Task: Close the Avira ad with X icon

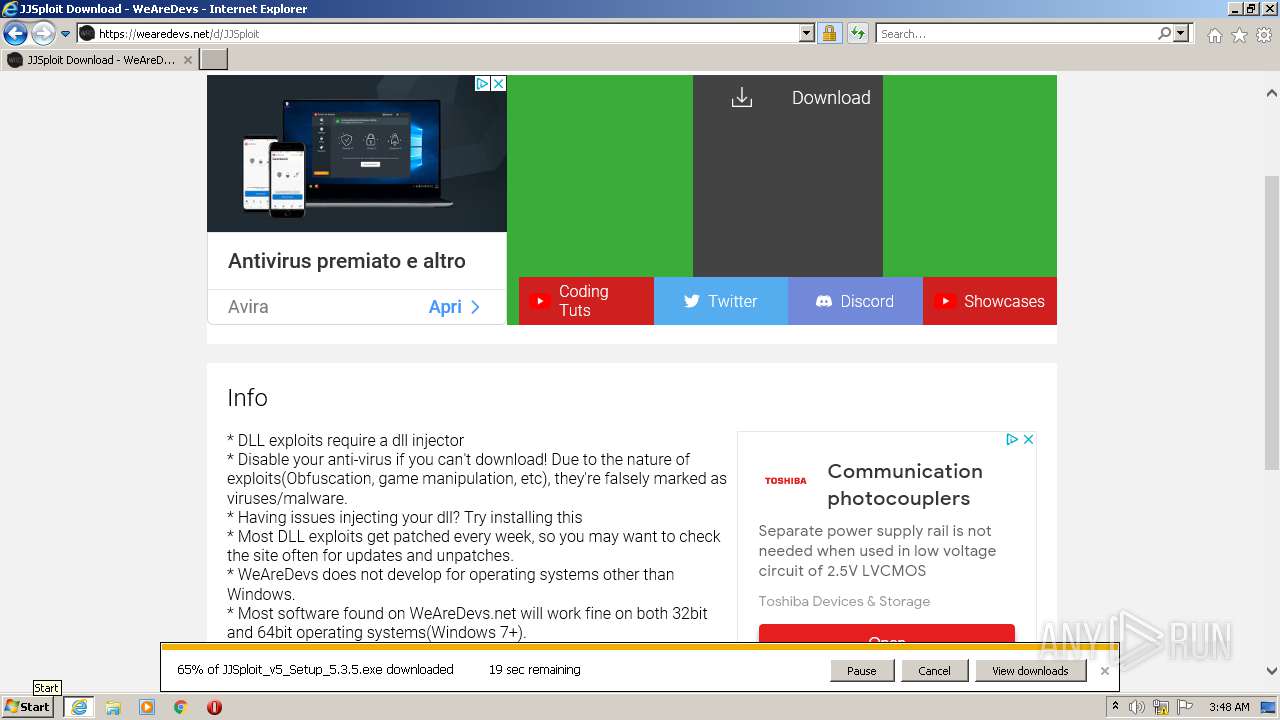Action: [498, 84]
